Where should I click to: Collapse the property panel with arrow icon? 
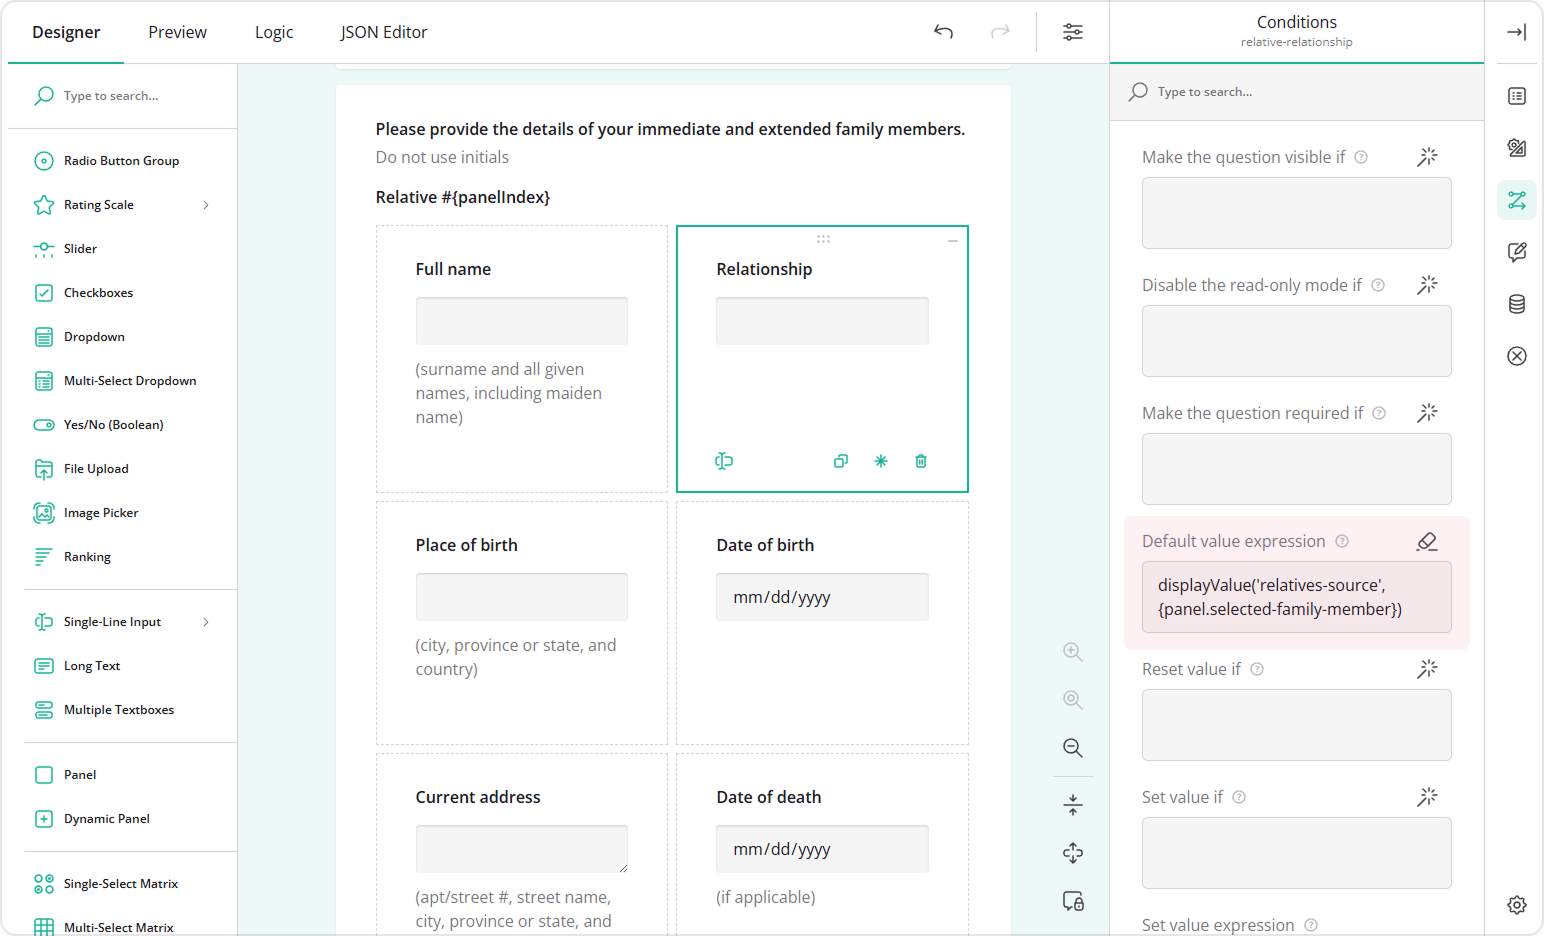click(1516, 32)
